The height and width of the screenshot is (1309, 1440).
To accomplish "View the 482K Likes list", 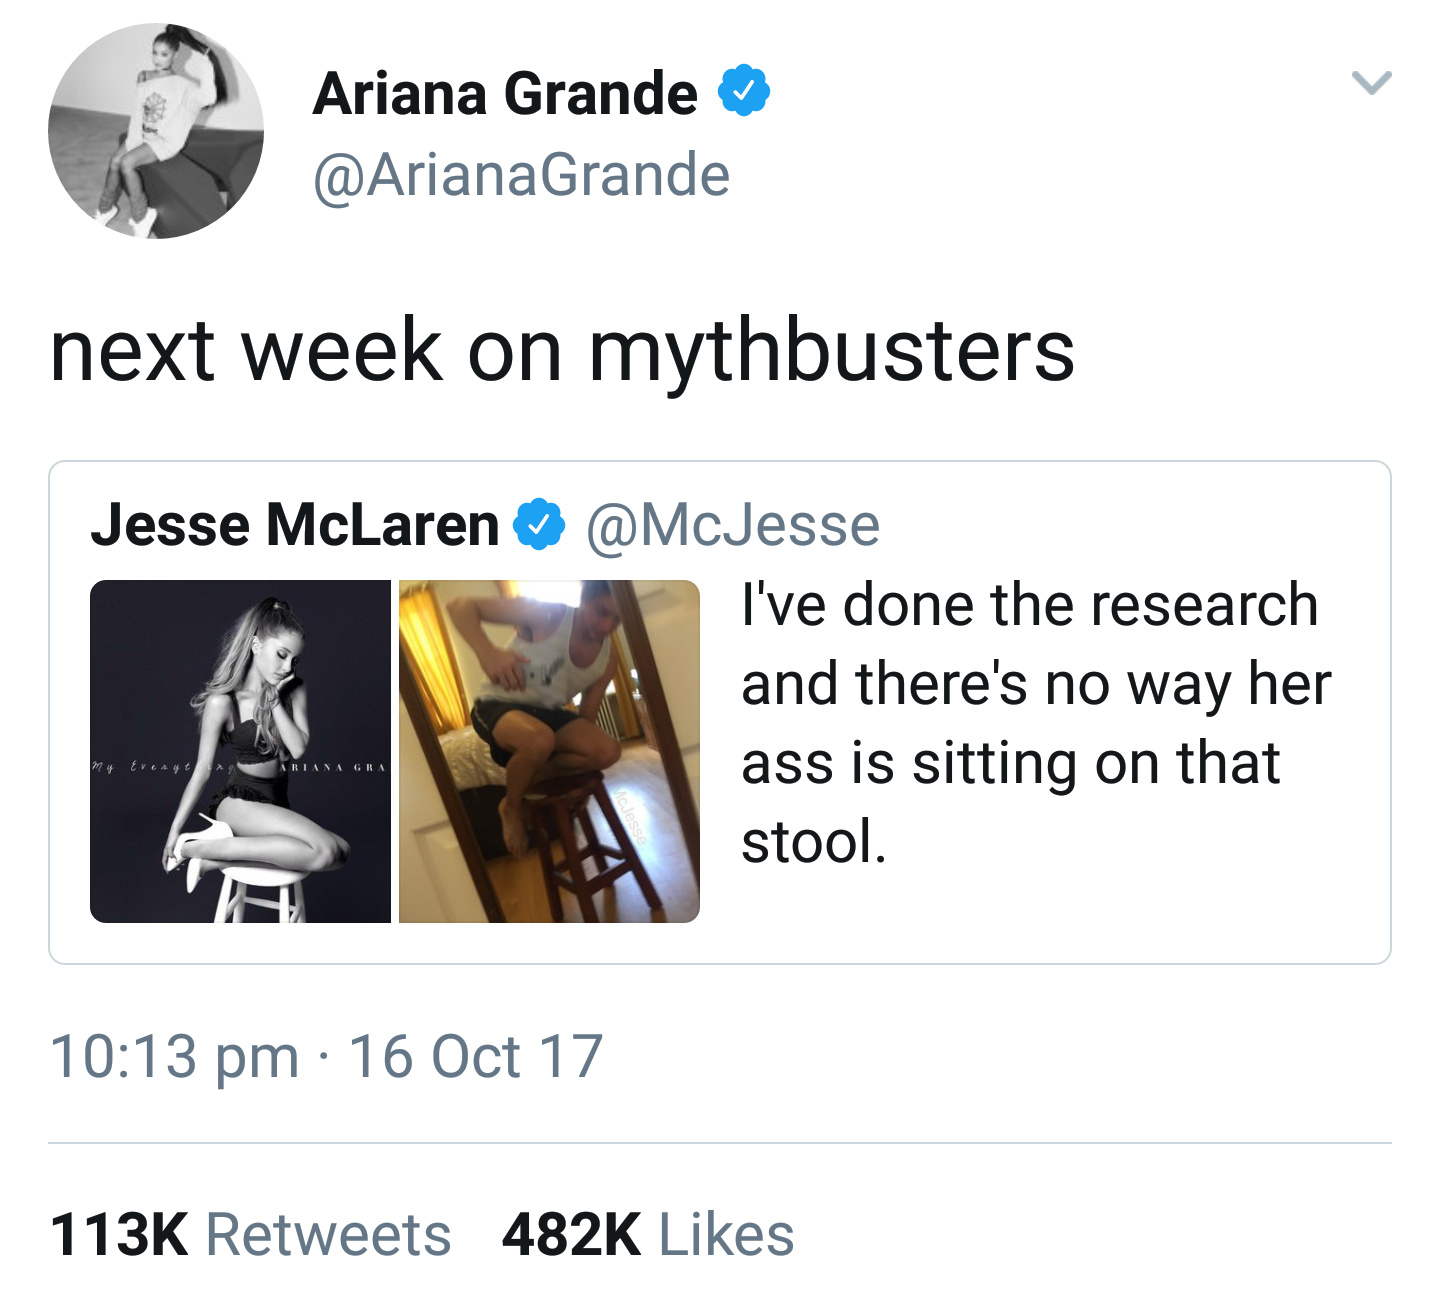I will 648,1234.
